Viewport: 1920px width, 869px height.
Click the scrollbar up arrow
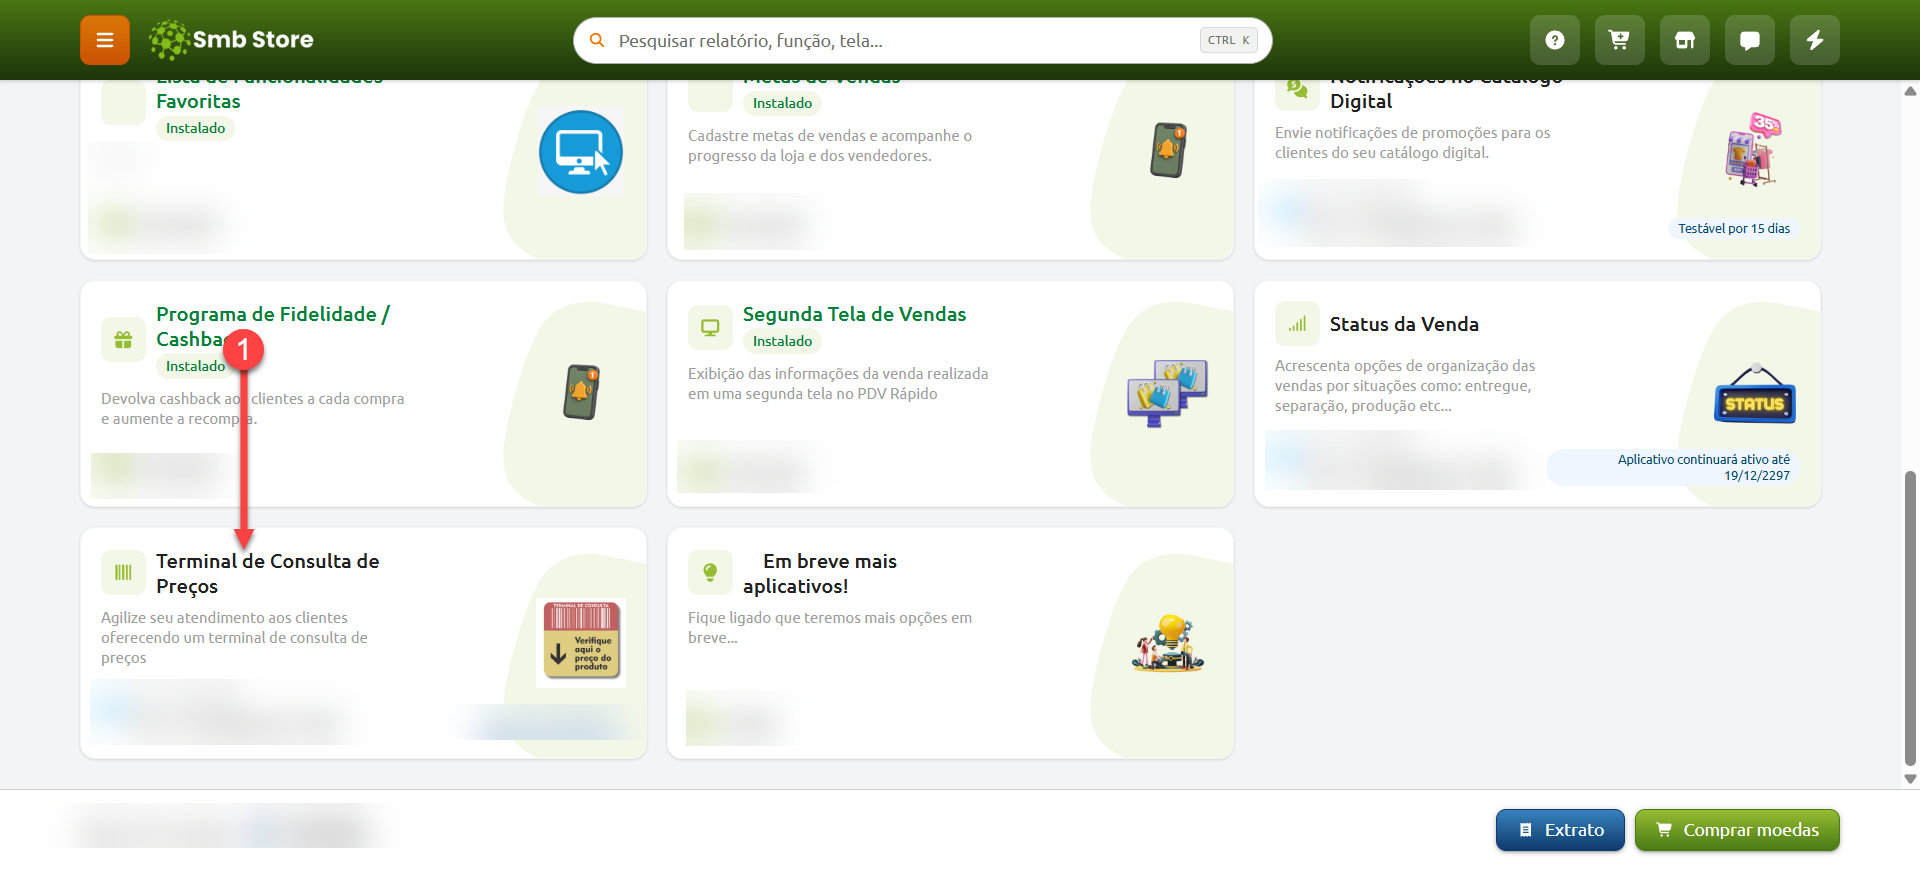tap(1910, 91)
